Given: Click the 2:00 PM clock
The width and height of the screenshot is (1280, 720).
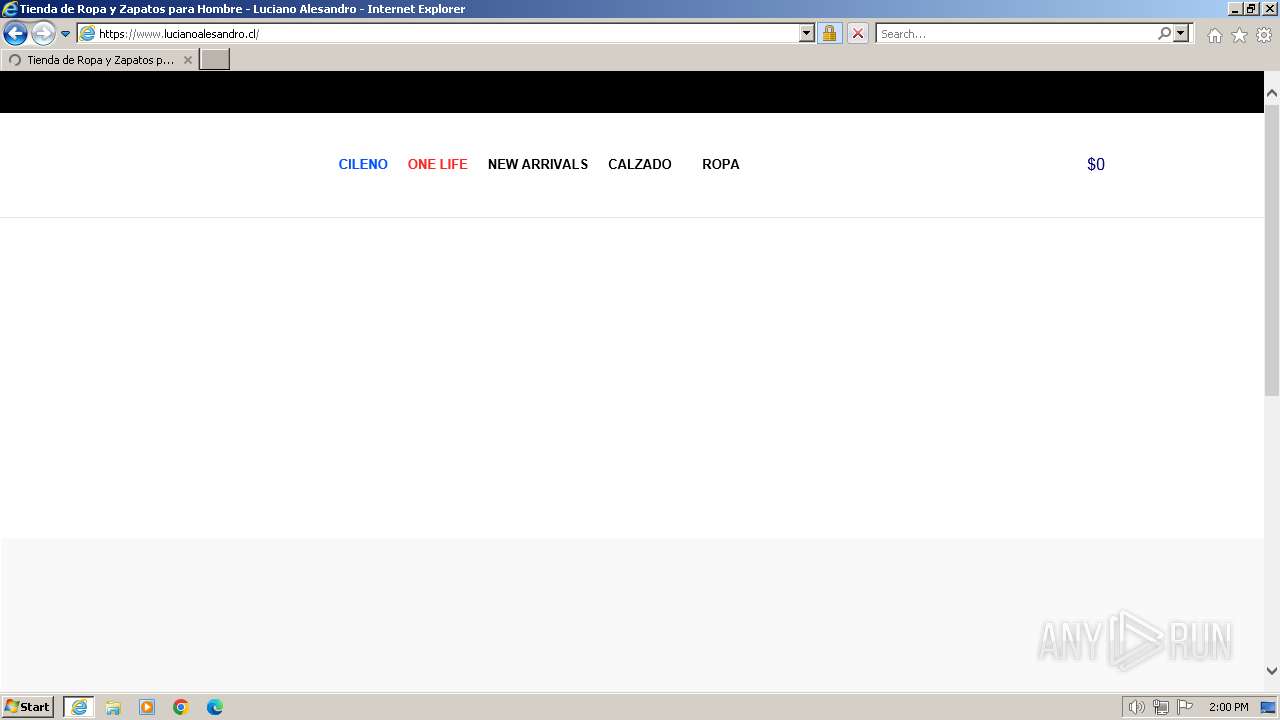Looking at the screenshot, I should (x=1228, y=707).
